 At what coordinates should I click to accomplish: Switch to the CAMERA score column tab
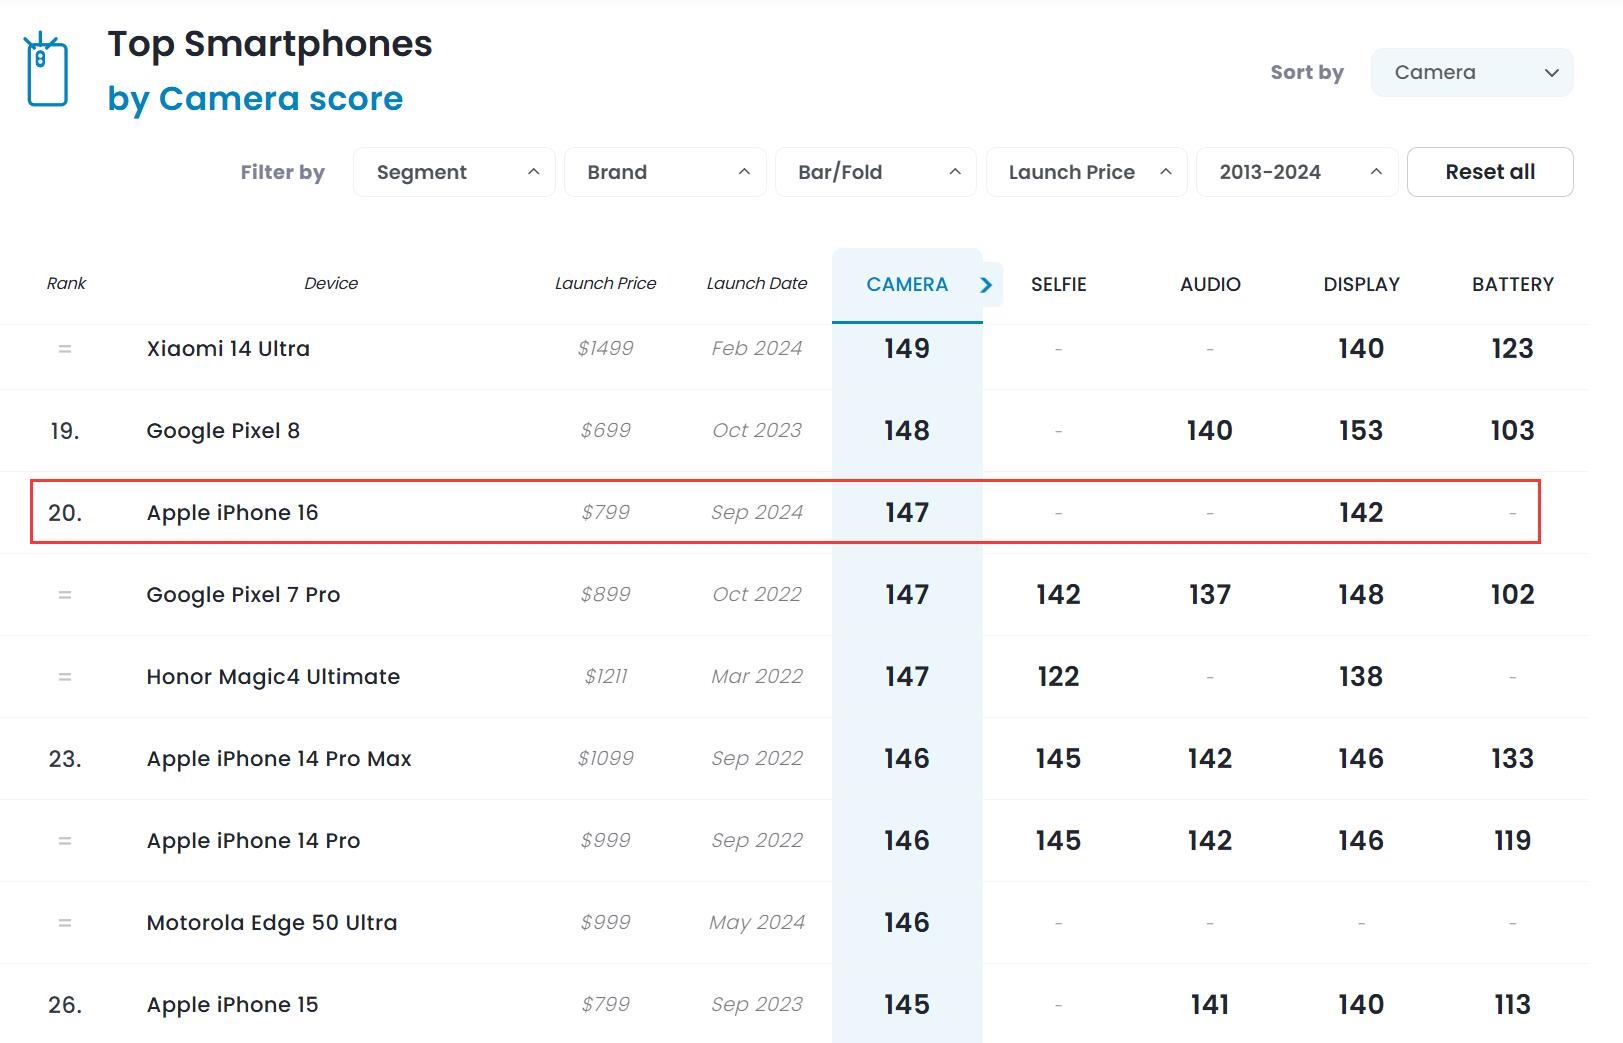pyautogui.click(x=906, y=285)
